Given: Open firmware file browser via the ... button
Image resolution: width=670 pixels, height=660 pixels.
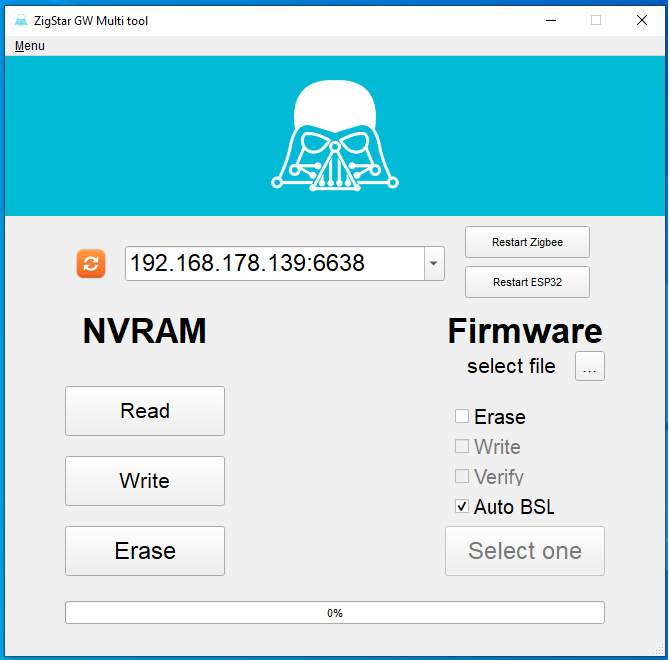Looking at the screenshot, I should point(590,366).
